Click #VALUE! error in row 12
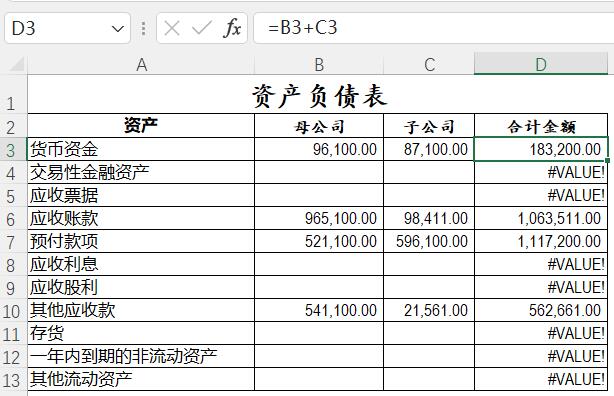Viewport: 614px width, 396px height. 541,356
